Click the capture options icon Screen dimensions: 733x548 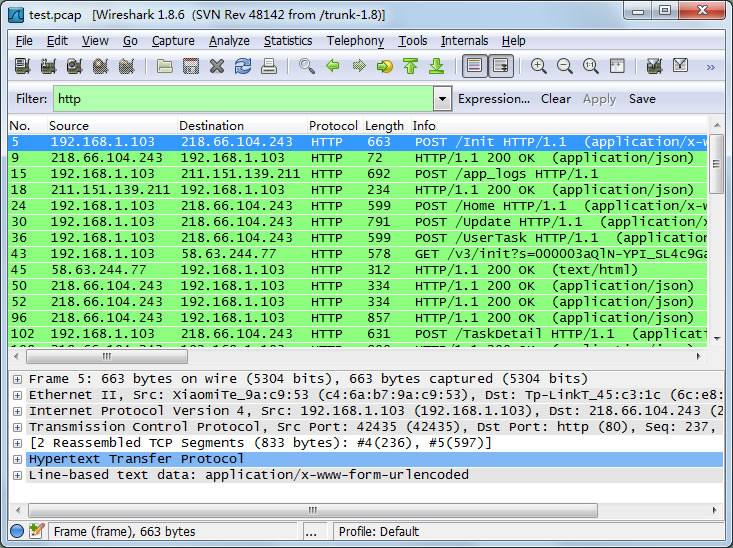click(48, 66)
